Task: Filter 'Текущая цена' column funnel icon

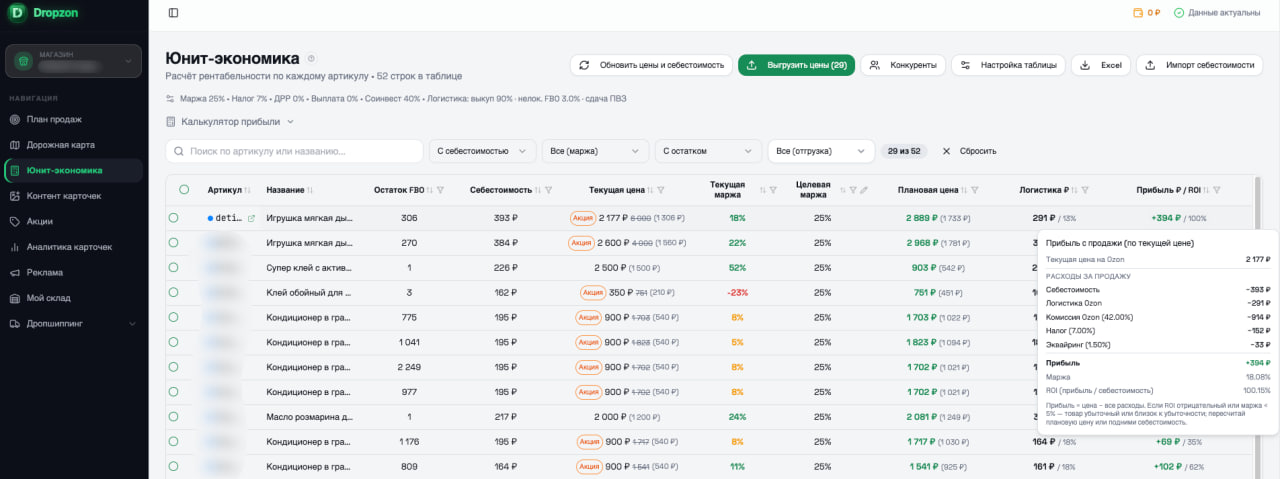Action: 663,190
